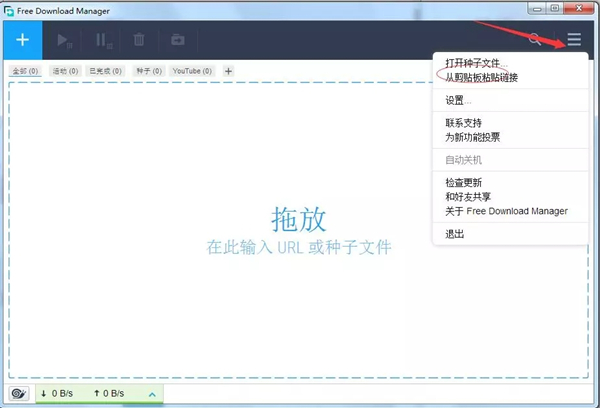
Task: Delete selected download with trash icon
Action: point(139,39)
